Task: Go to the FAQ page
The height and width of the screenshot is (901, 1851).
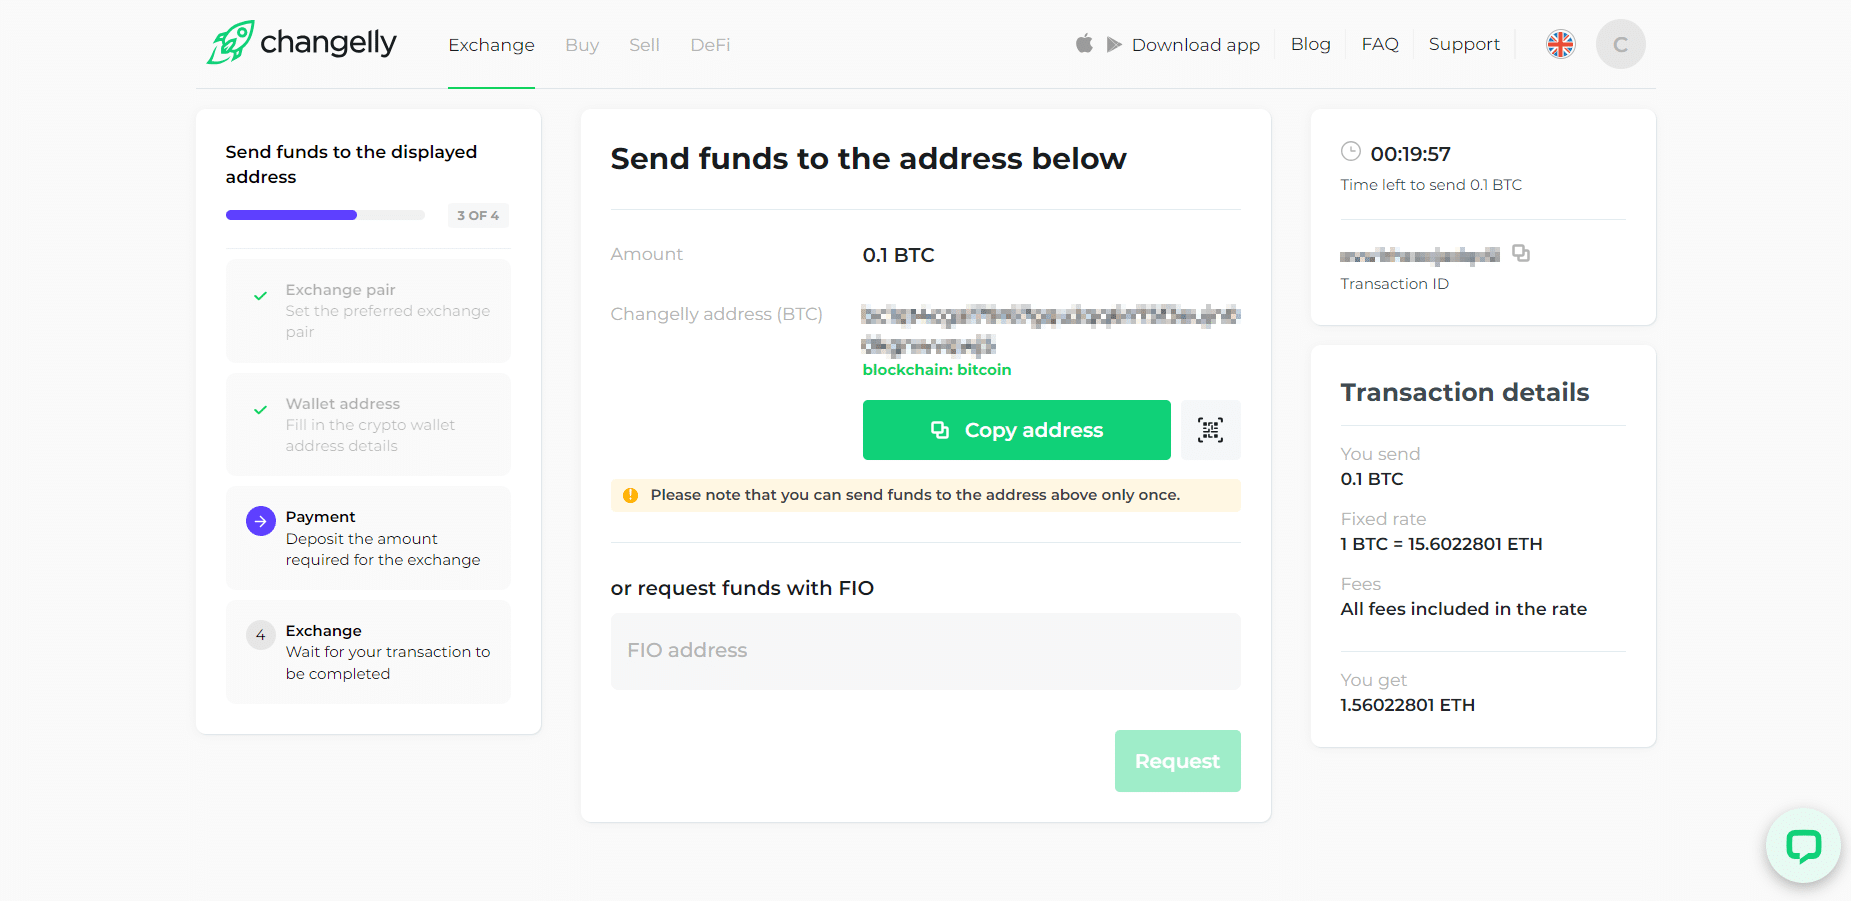Action: click(x=1379, y=44)
